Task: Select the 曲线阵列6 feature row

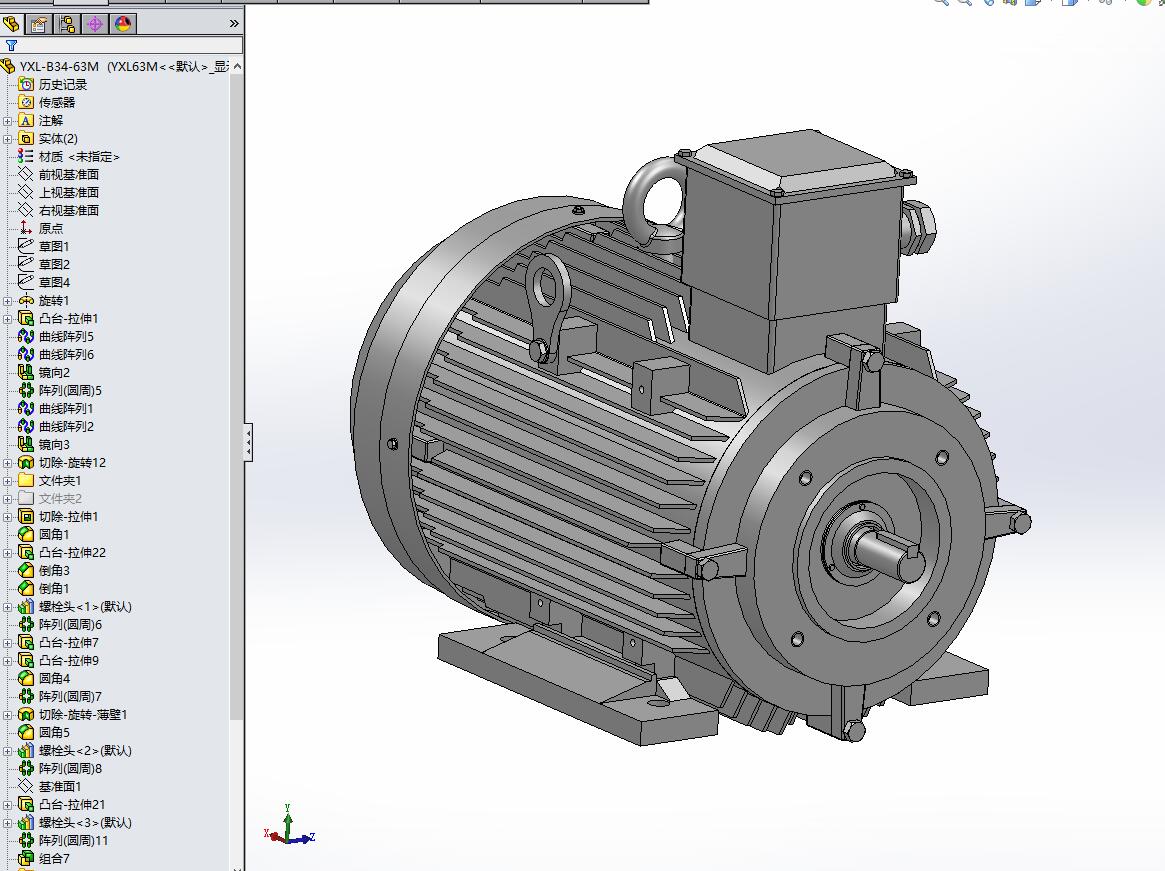Action: click(x=56, y=354)
